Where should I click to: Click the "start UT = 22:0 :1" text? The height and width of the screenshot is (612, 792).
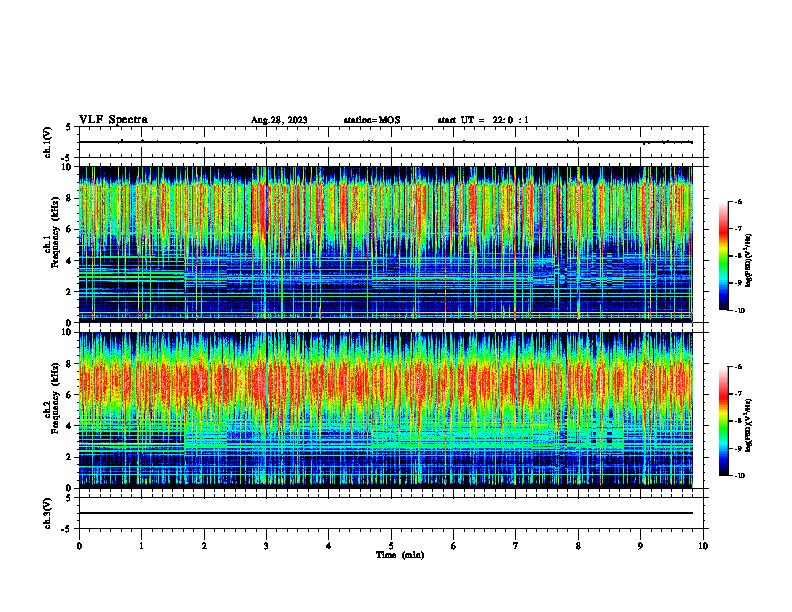tap(483, 120)
